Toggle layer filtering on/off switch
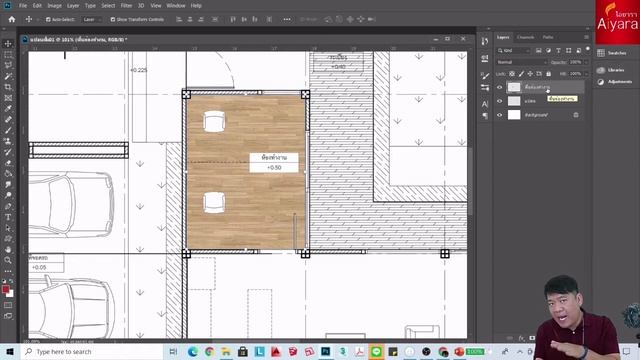Viewport: 640px width, 360px height. click(x=588, y=49)
